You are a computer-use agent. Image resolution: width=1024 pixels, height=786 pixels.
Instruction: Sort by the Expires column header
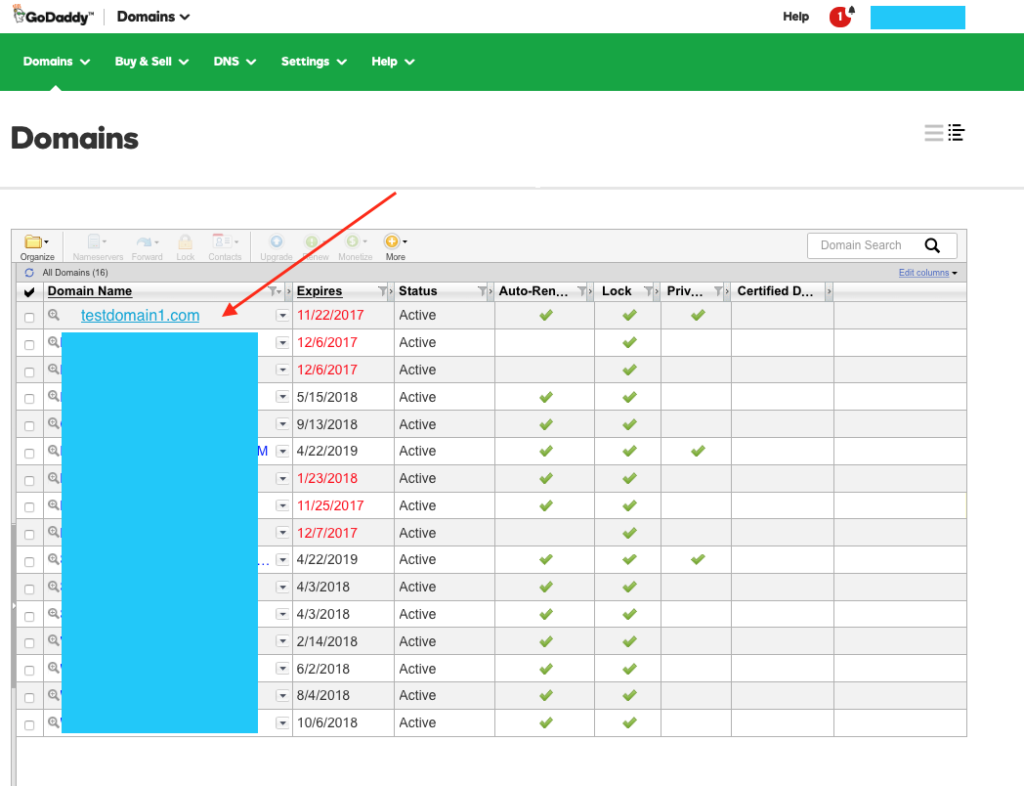tap(319, 291)
